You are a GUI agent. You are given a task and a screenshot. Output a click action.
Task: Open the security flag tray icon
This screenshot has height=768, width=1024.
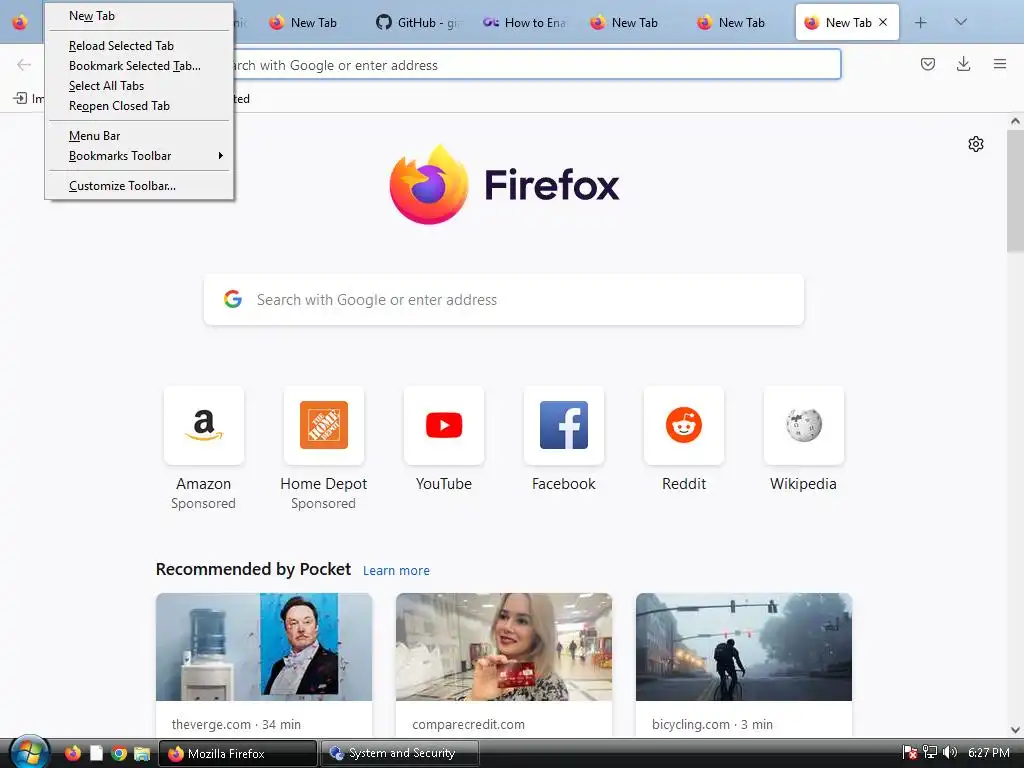coord(910,753)
